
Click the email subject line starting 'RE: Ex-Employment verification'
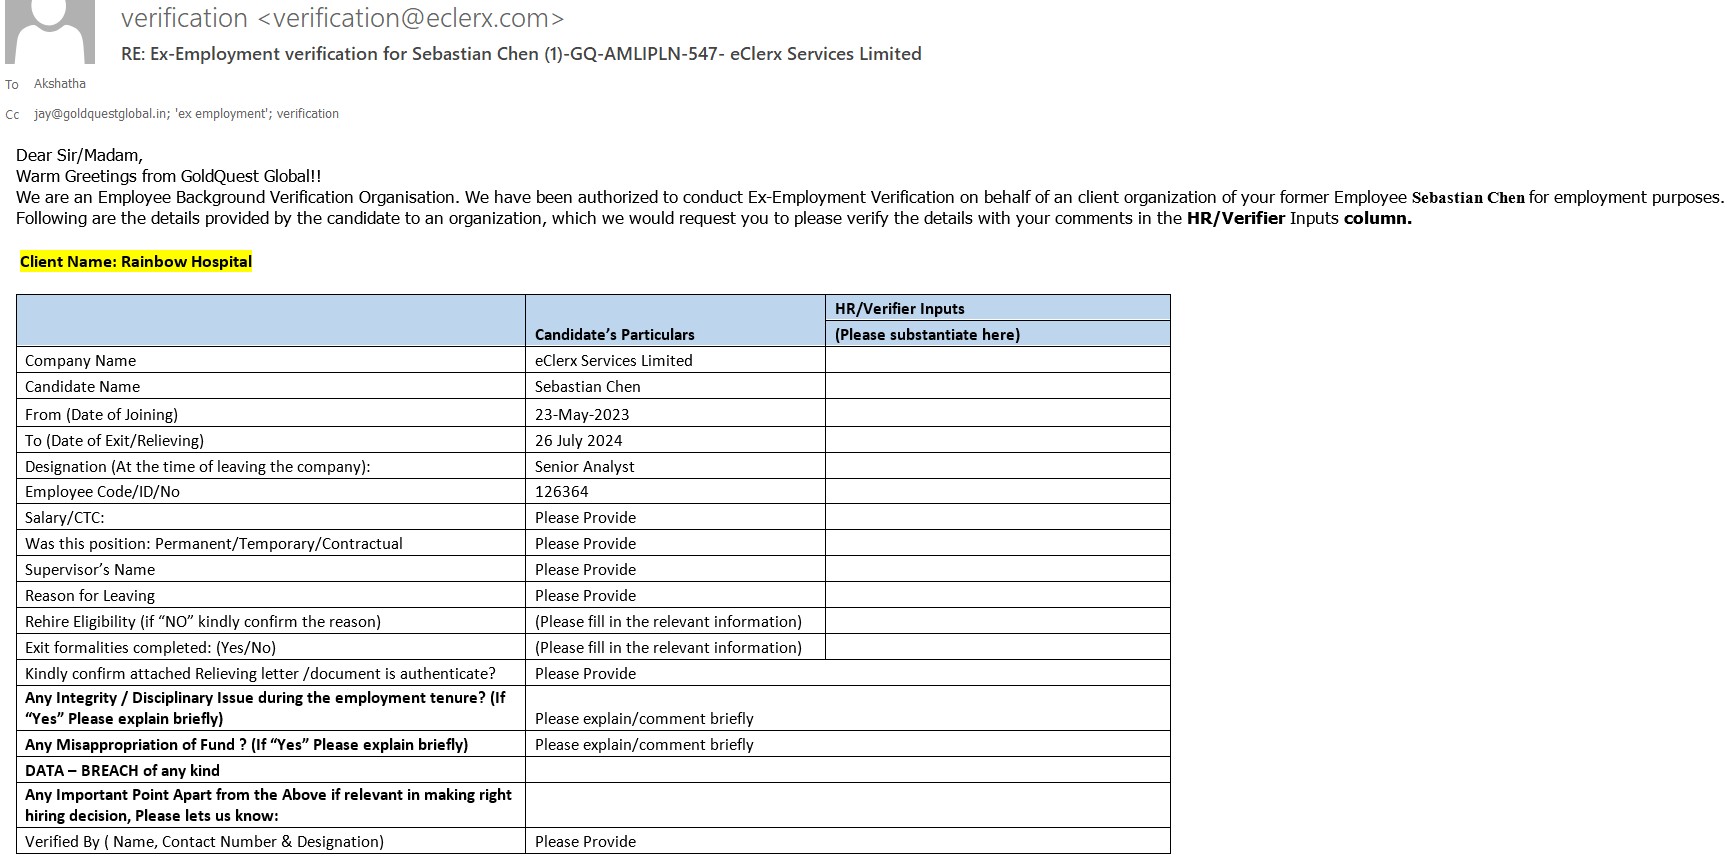point(521,54)
